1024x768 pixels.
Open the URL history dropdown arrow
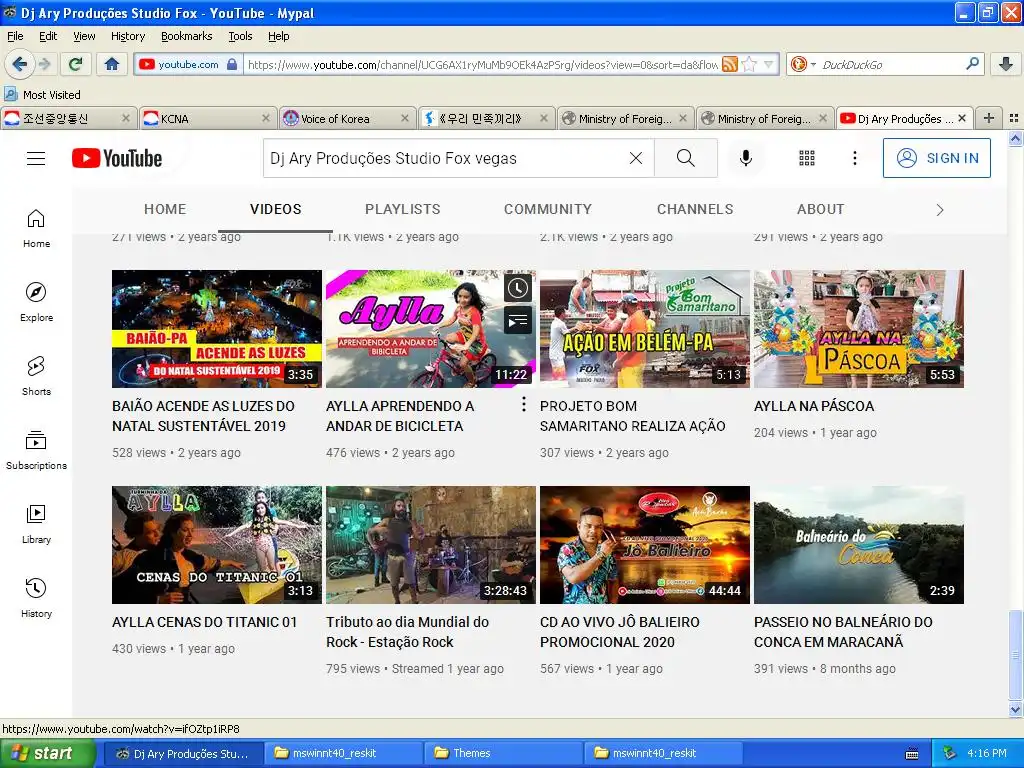(x=769, y=64)
